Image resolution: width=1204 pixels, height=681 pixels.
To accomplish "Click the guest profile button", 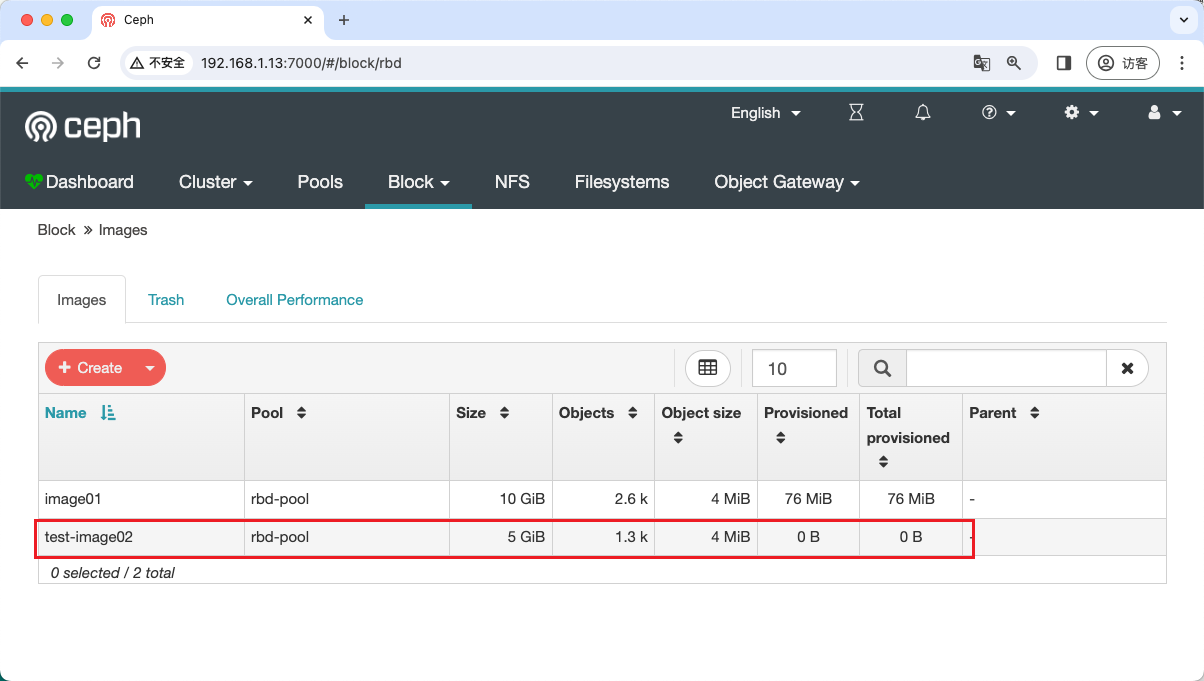I will [1123, 63].
